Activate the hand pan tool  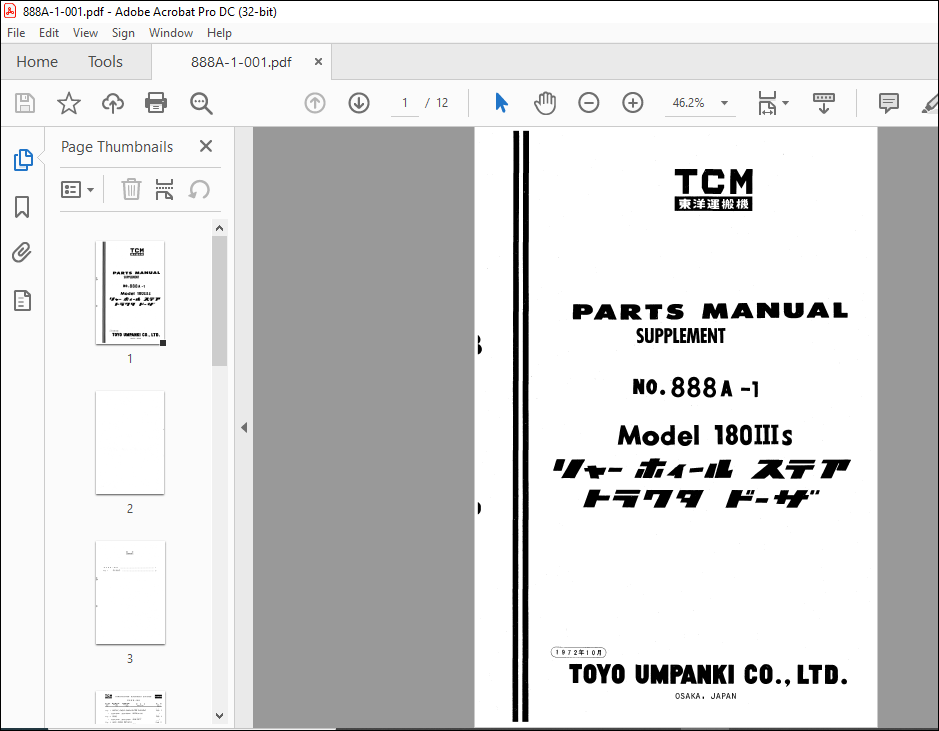545,103
